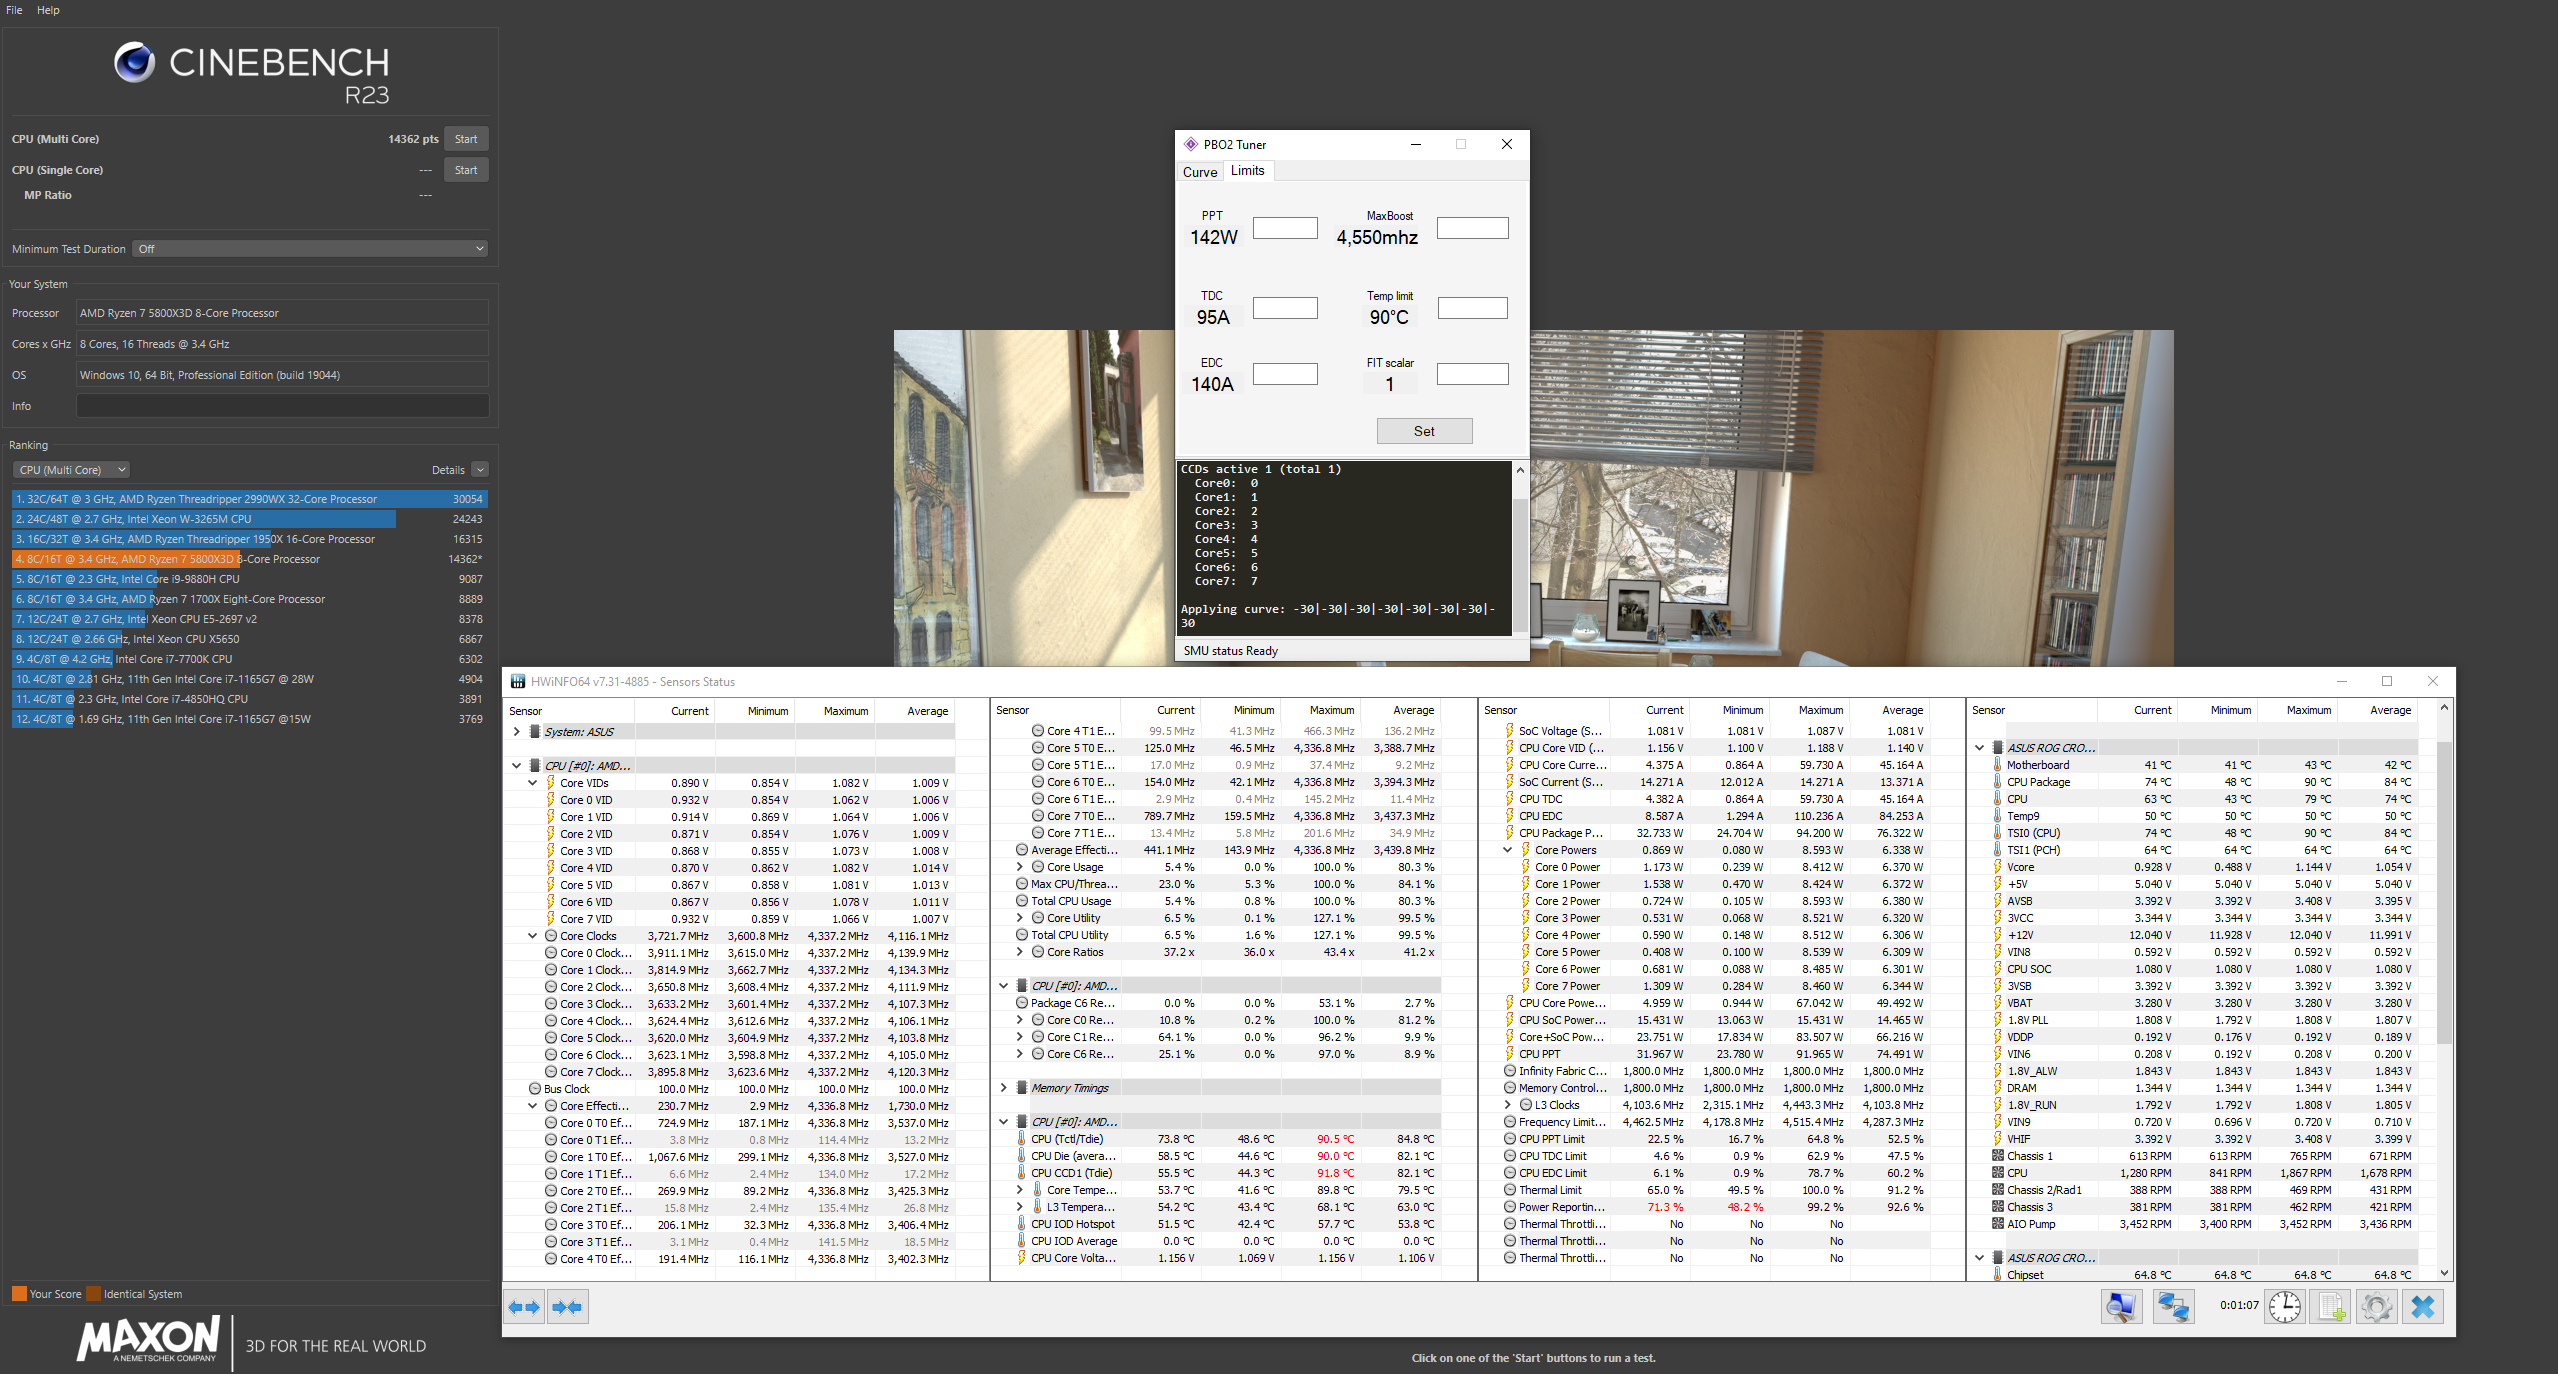Collapse the Core Clocks tree node
Screen dimensions: 2558x1374
coord(533,936)
